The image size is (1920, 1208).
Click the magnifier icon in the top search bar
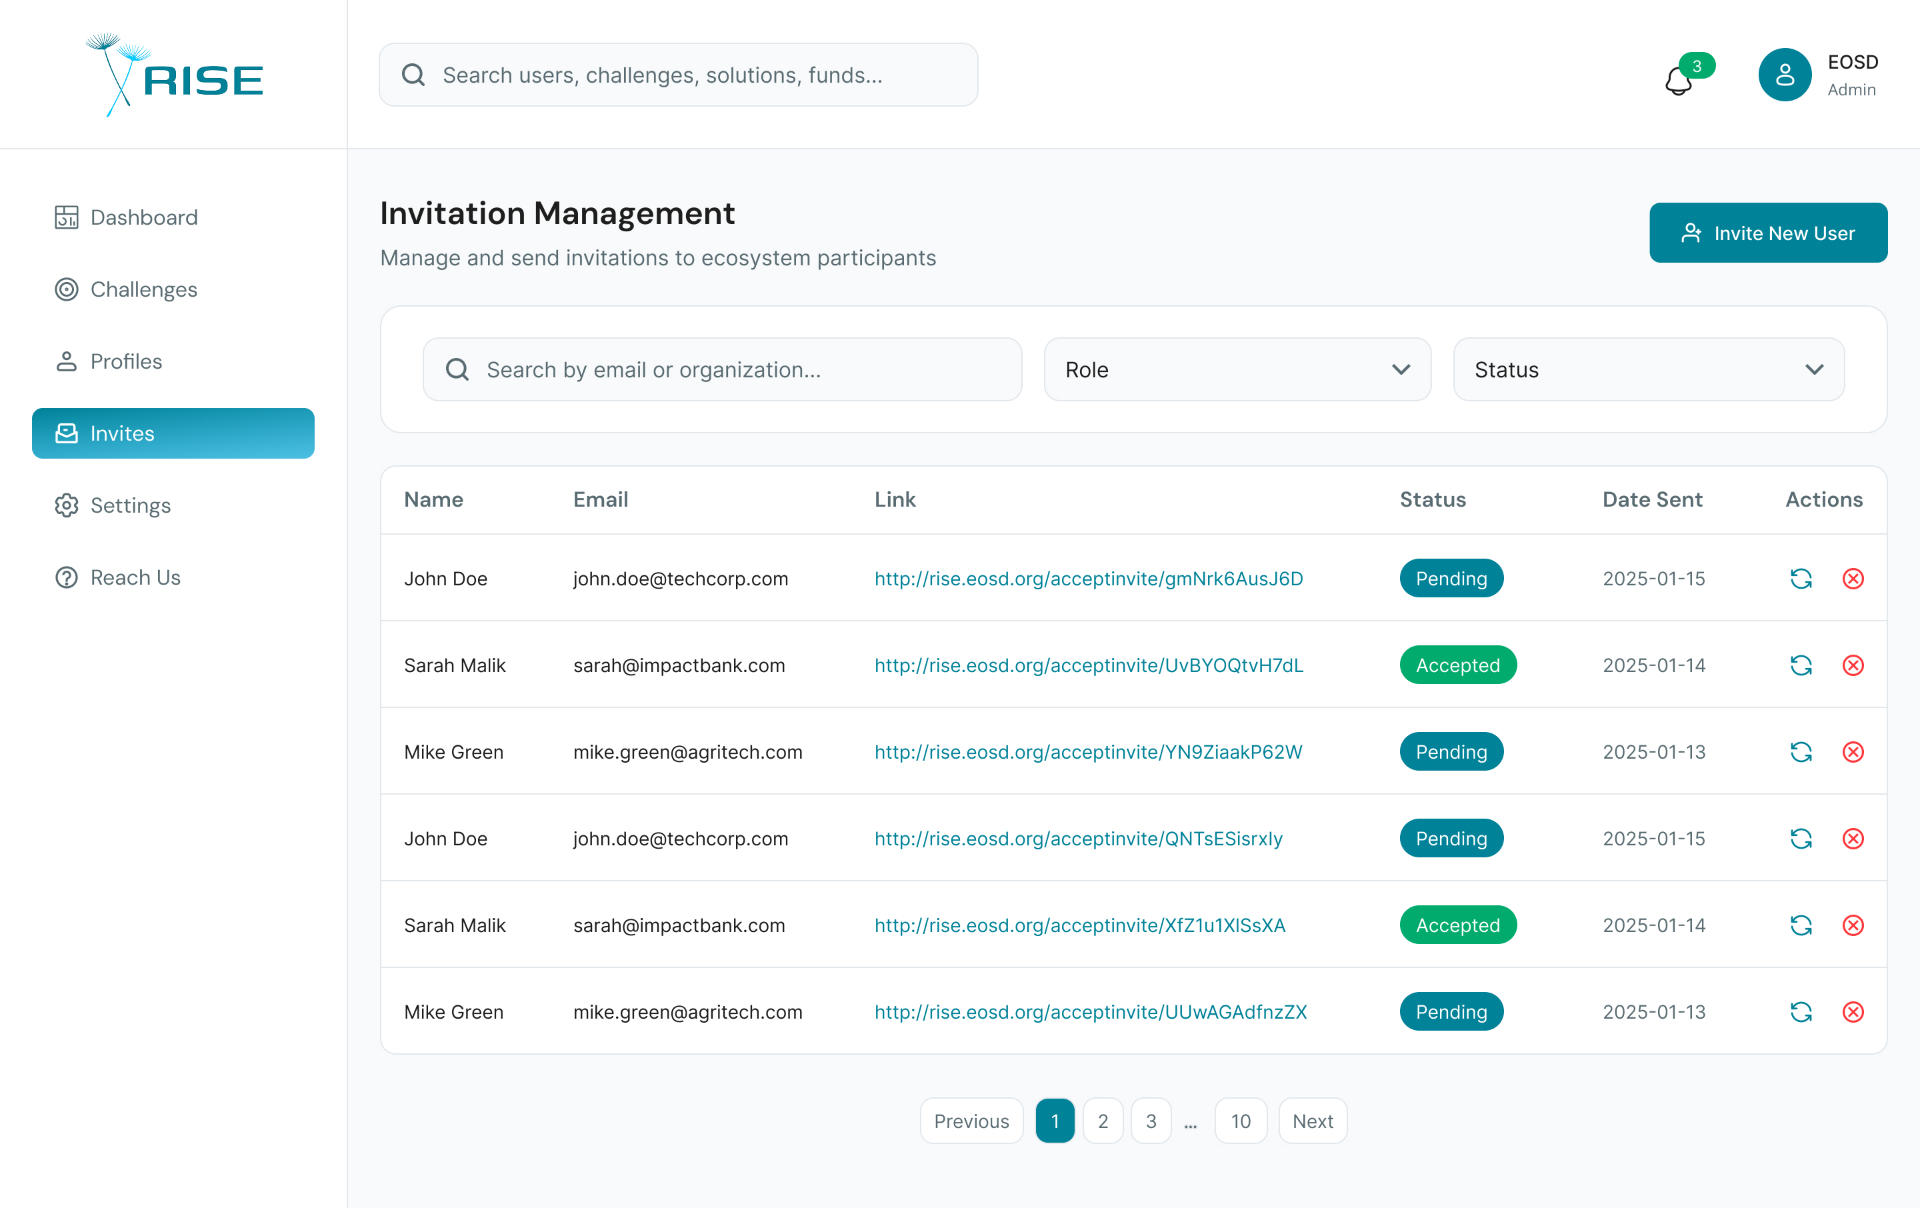[413, 75]
